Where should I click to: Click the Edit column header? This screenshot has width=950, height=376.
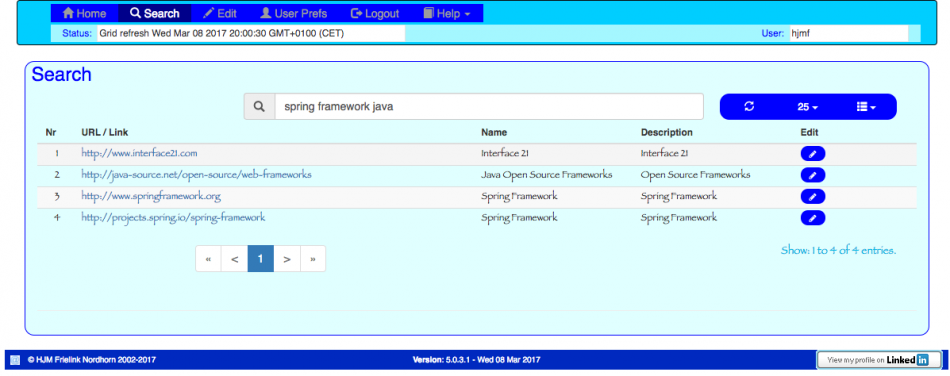(809, 132)
